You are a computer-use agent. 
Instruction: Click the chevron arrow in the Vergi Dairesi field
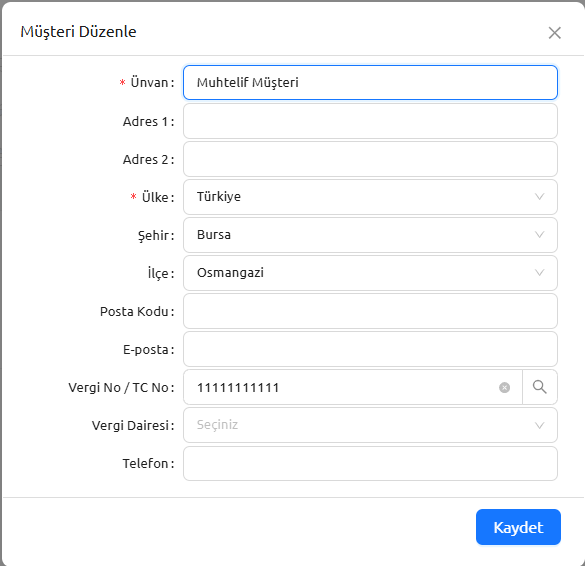tap(539, 425)
